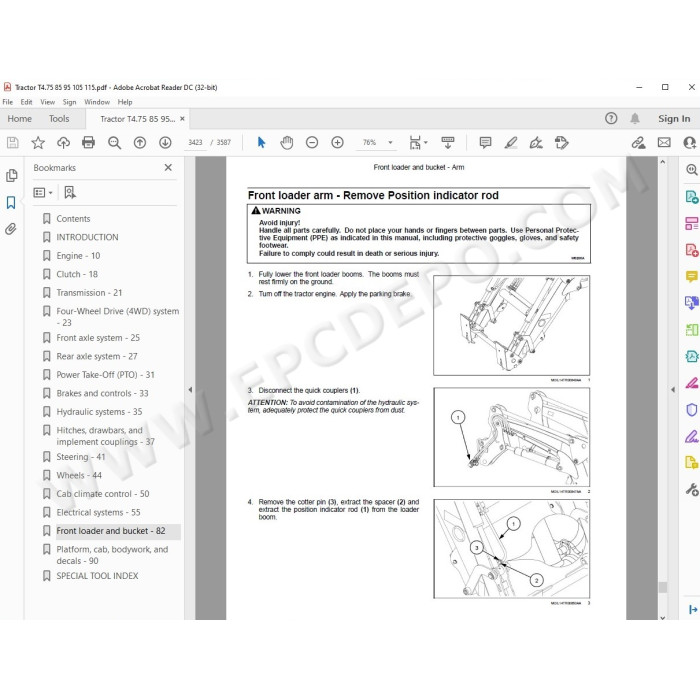Activate the selection arrow tool

pyautogui.click(x=261, y=142)
